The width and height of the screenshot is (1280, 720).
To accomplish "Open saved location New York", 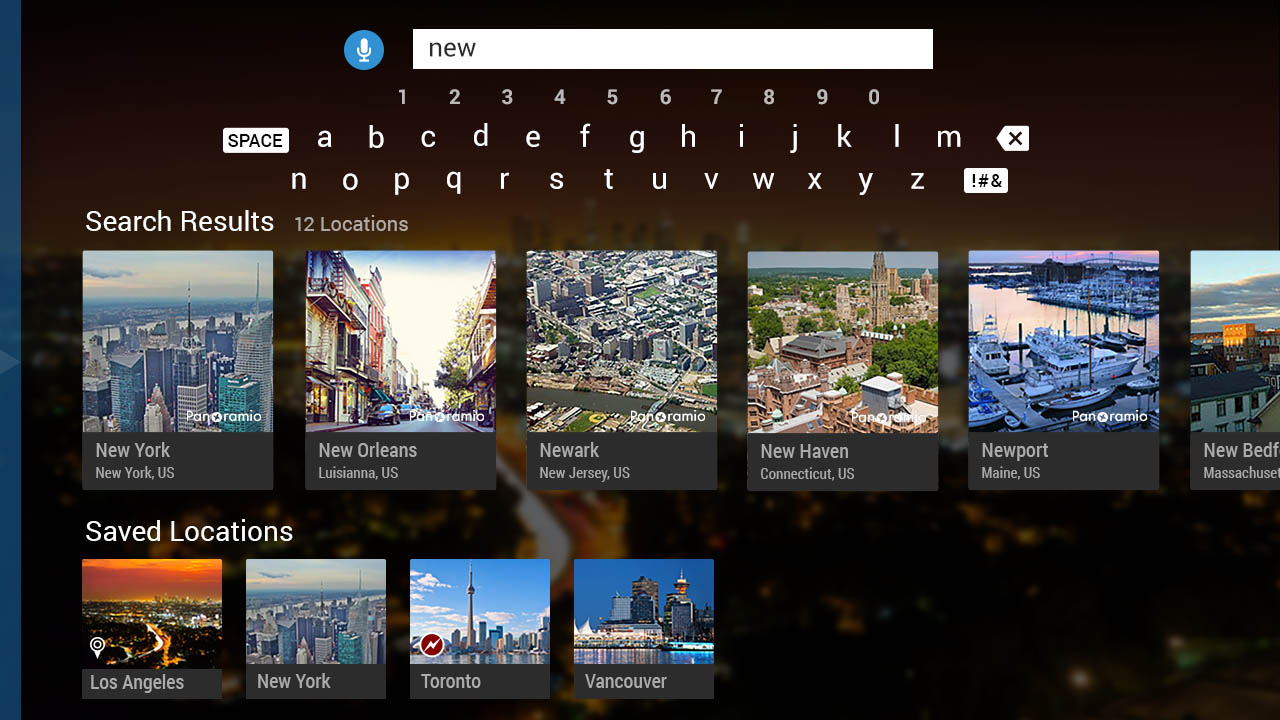I will pos(316,629).
